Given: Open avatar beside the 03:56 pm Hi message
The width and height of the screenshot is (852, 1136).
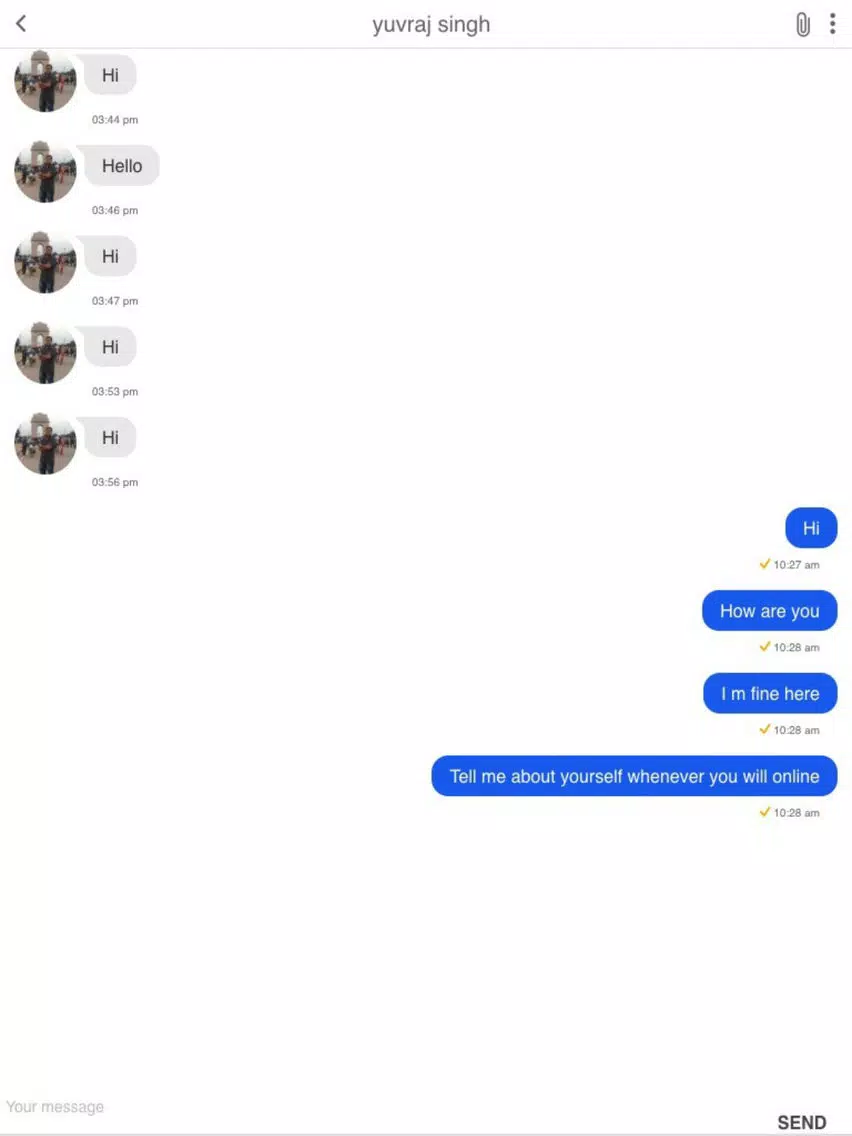Looking at the screenshot, I should click(45, 443).
